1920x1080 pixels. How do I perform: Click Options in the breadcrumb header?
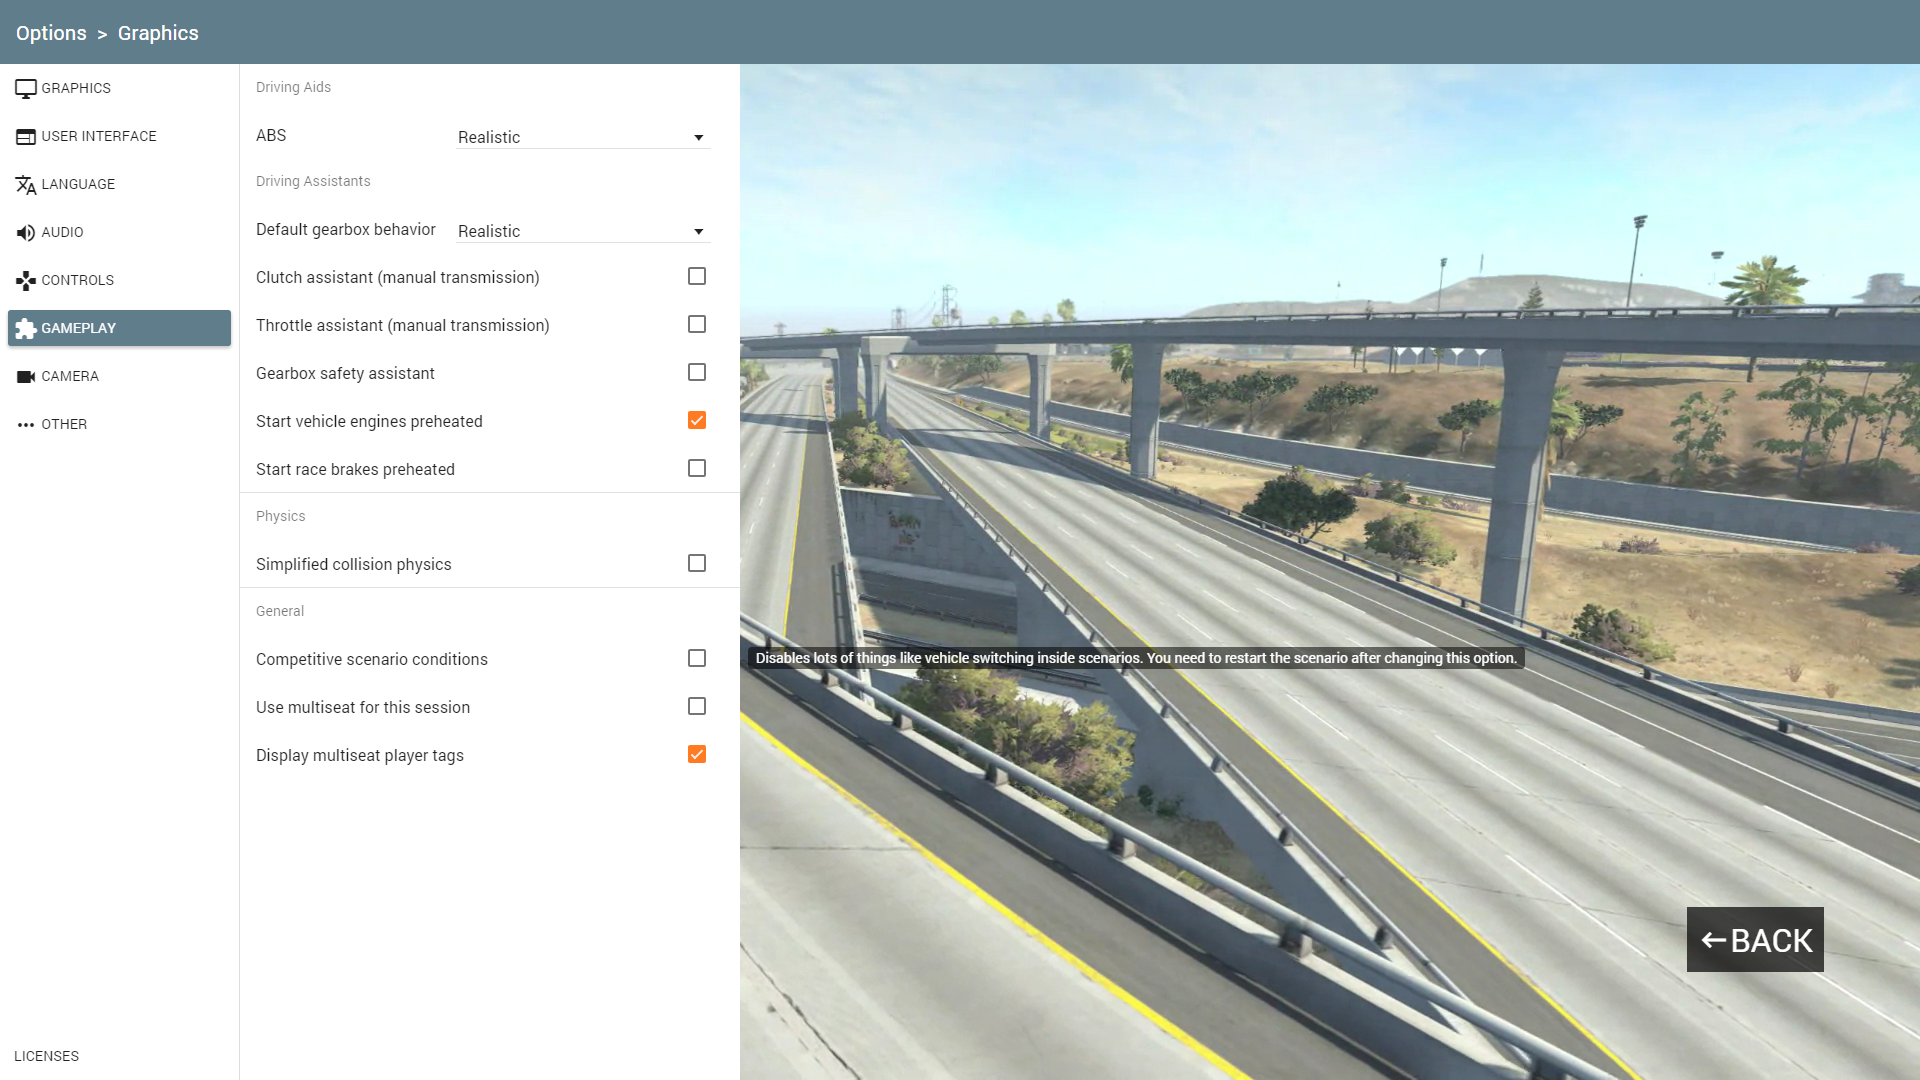click(x=51, y=33)
